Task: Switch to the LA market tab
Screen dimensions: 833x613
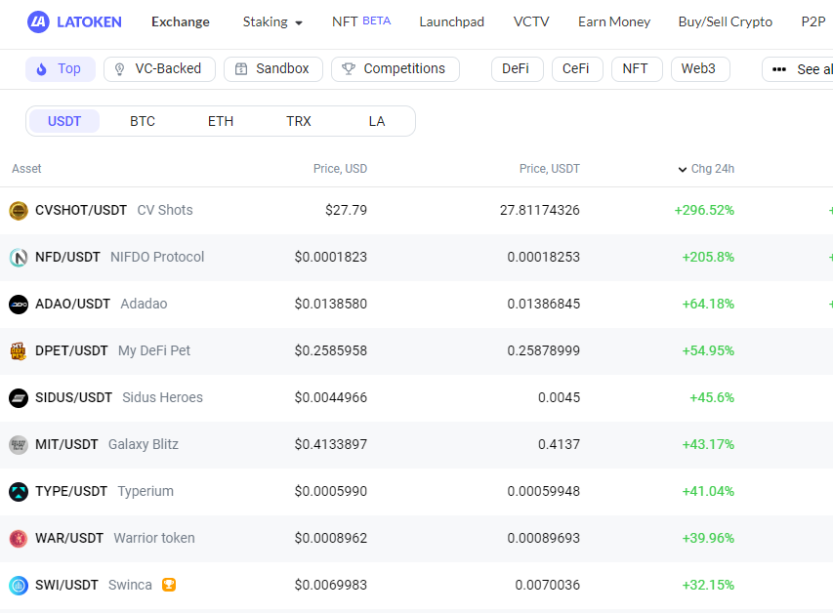Action: click(377, 121)
